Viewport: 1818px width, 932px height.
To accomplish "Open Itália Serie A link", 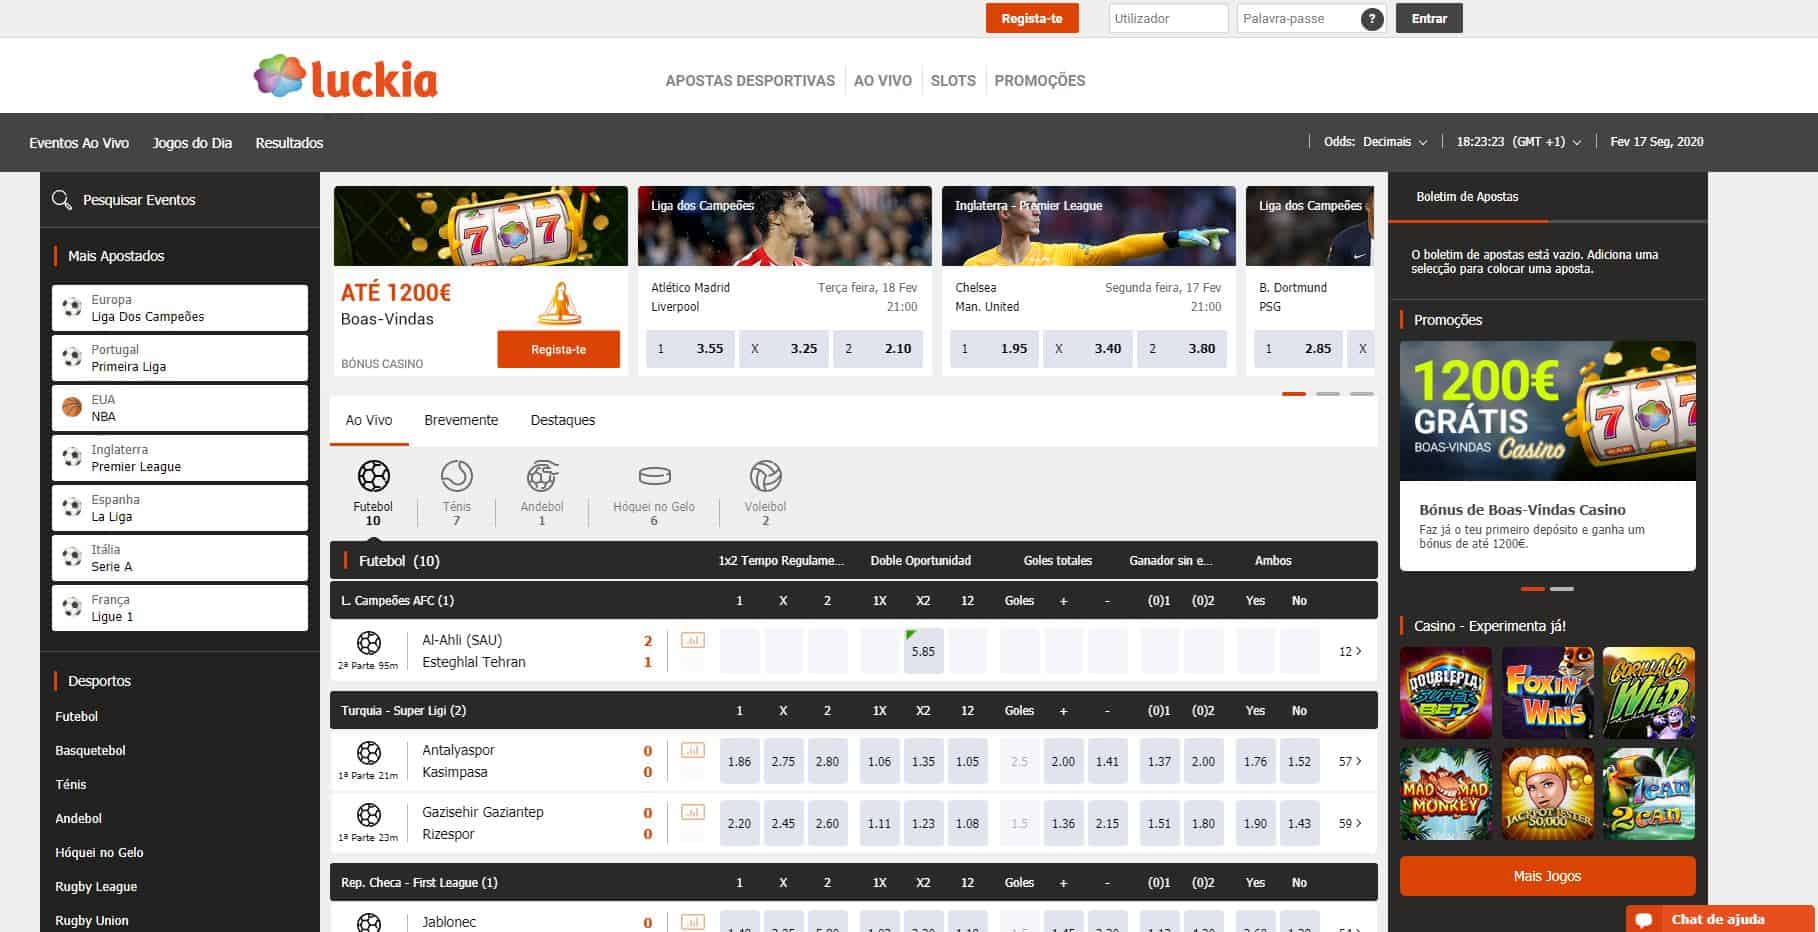I will pyautogui.click(x=180, y=558).
